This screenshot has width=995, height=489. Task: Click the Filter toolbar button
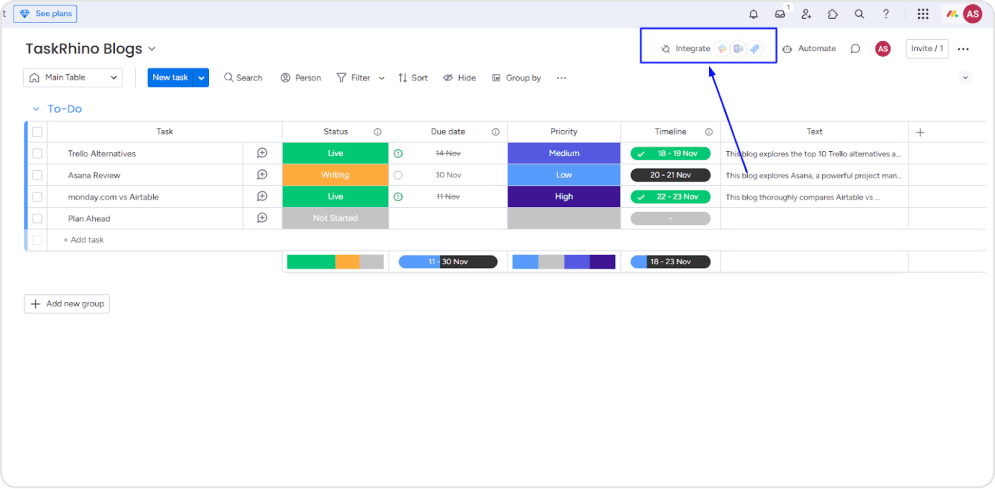353,78
